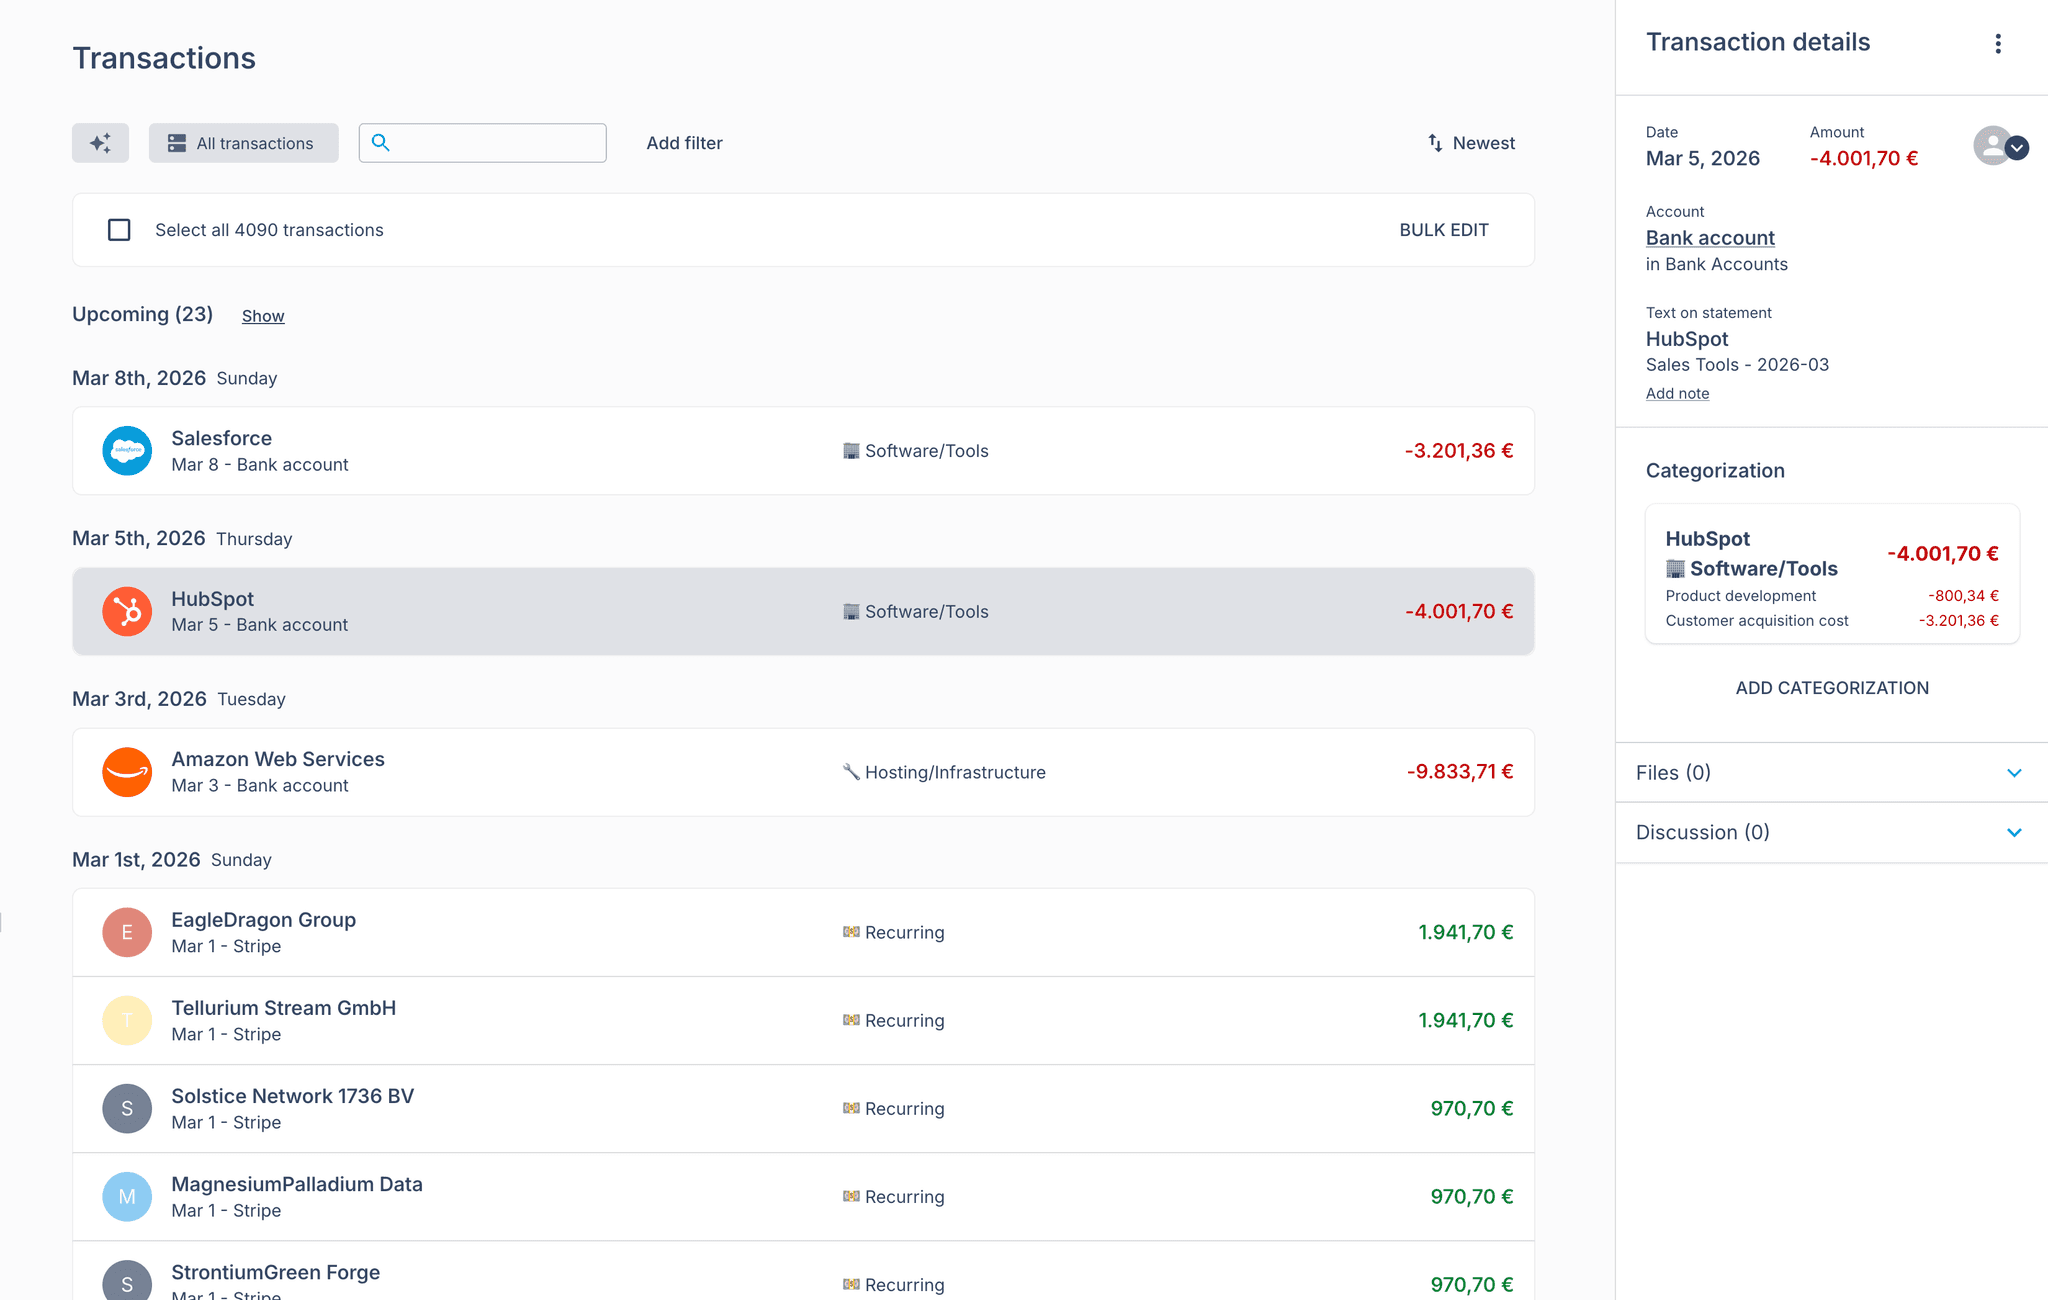The width and height of the screenshot is (2048, 1300).
Task: Click the Add note link
Action: point(1677,394)
